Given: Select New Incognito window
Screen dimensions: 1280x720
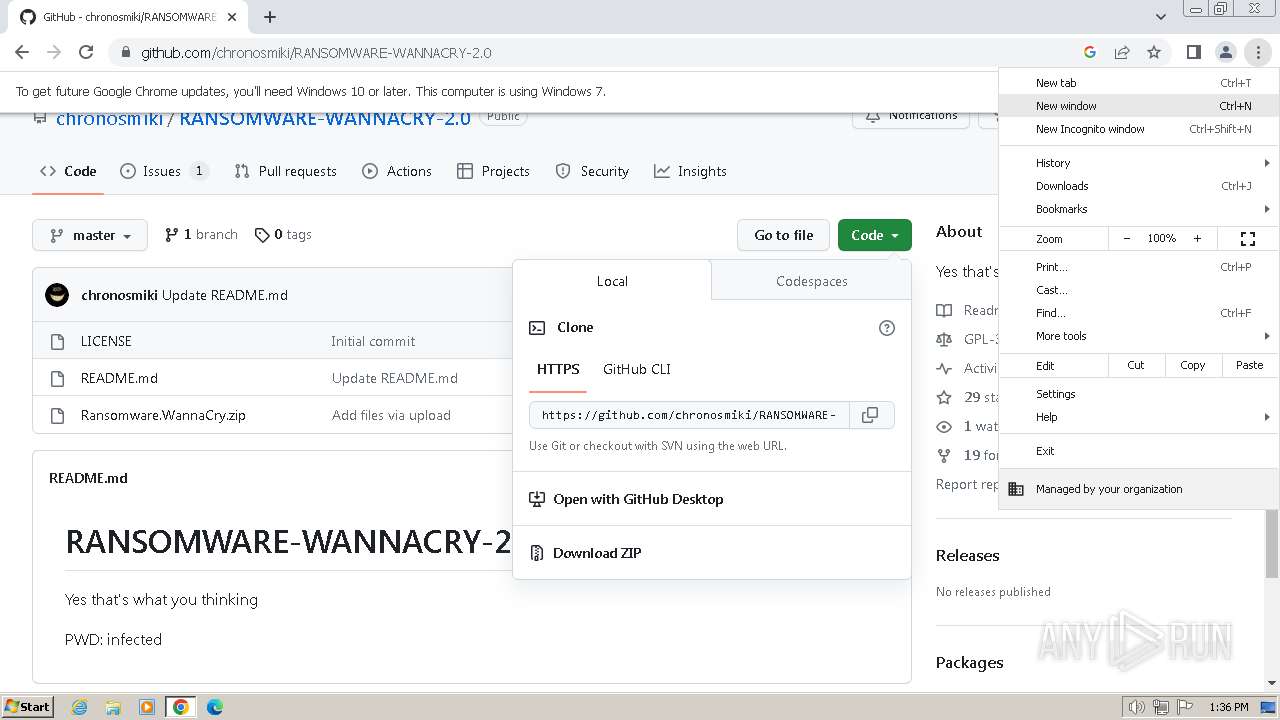Looking at the screenshot, I should (1138, 129).
